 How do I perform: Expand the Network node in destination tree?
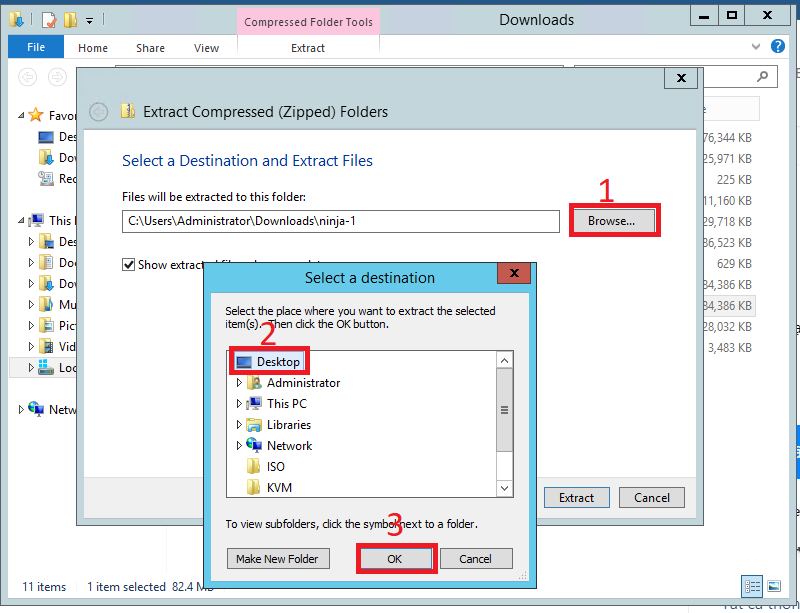239,446
